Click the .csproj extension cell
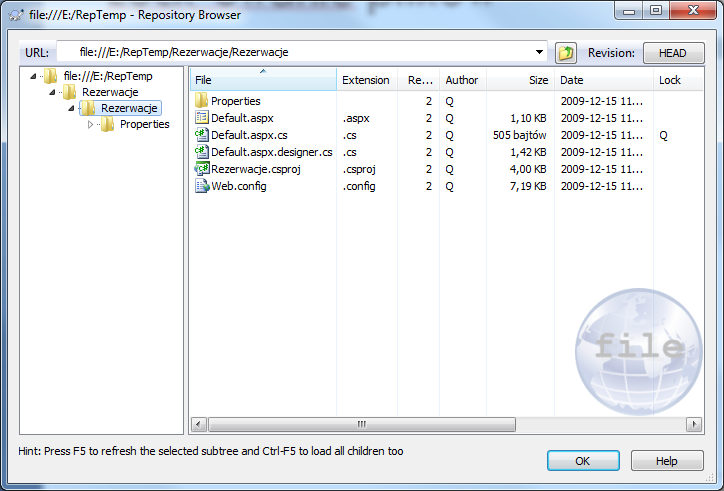 coord(359,169)
